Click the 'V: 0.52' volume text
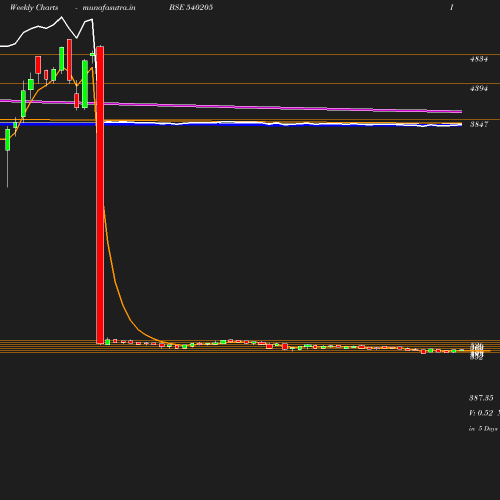500x500 pixels. pos(481,413)
